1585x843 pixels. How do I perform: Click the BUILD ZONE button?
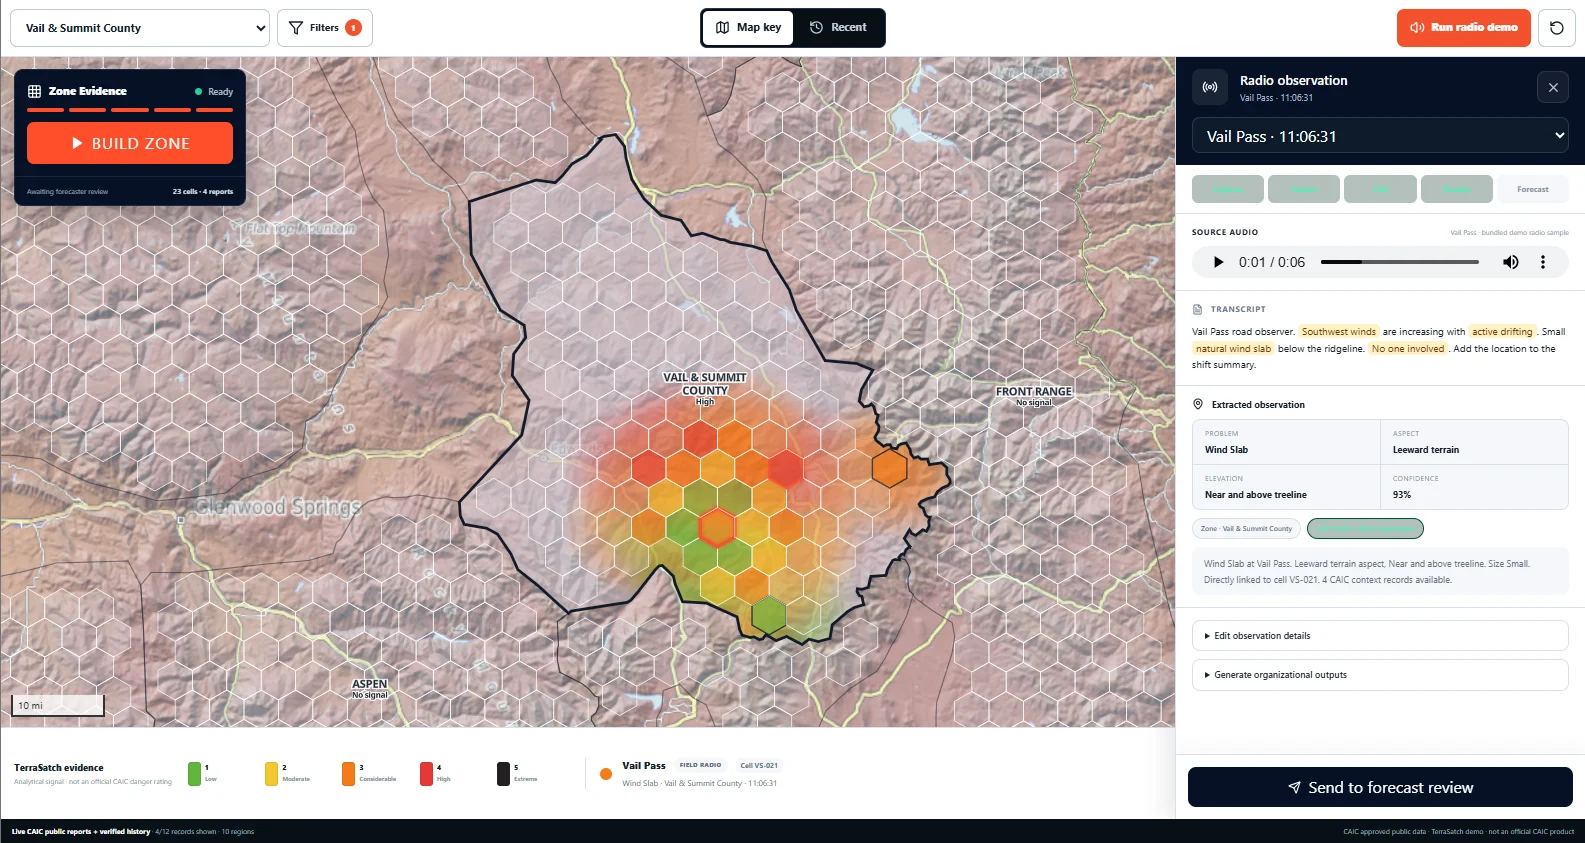click(130, 143)
